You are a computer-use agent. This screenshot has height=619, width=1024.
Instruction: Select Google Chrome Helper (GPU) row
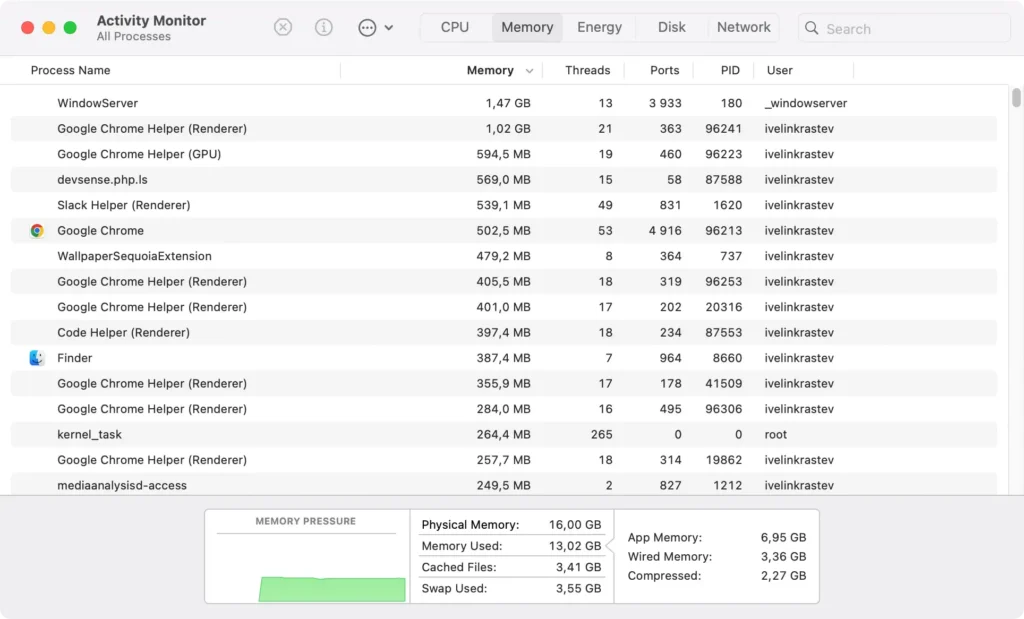coord(504,154)
